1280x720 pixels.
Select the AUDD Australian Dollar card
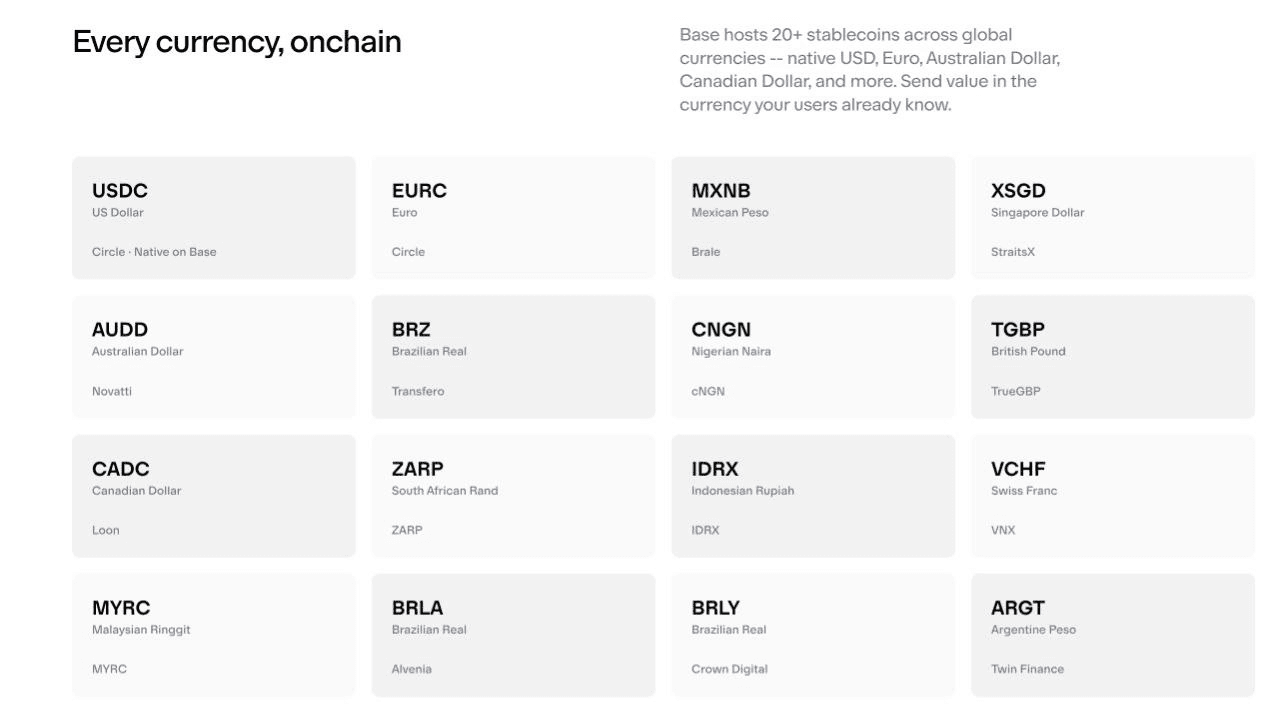tap(213, 356)
